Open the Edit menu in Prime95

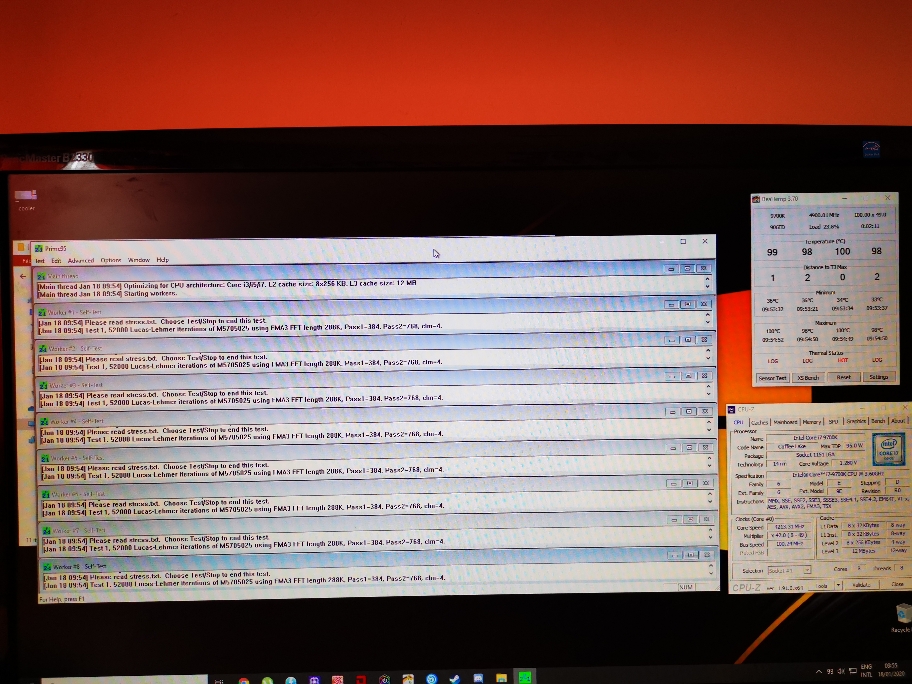[x=56, y=261]
